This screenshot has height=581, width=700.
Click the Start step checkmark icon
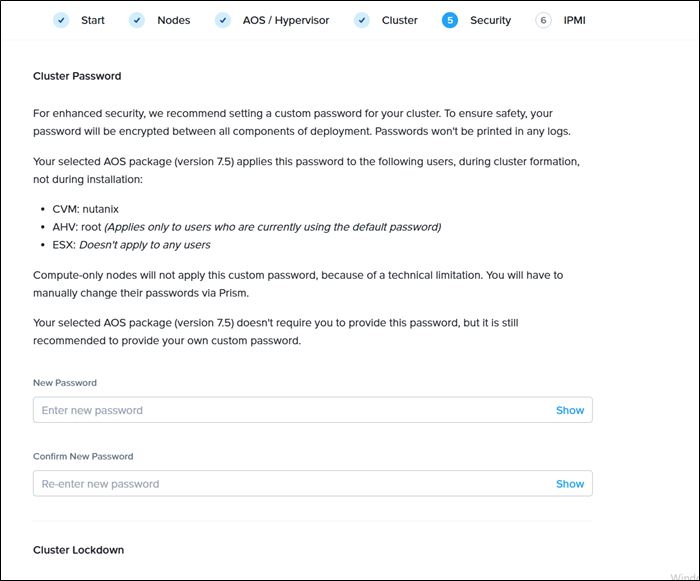[62, 20]
